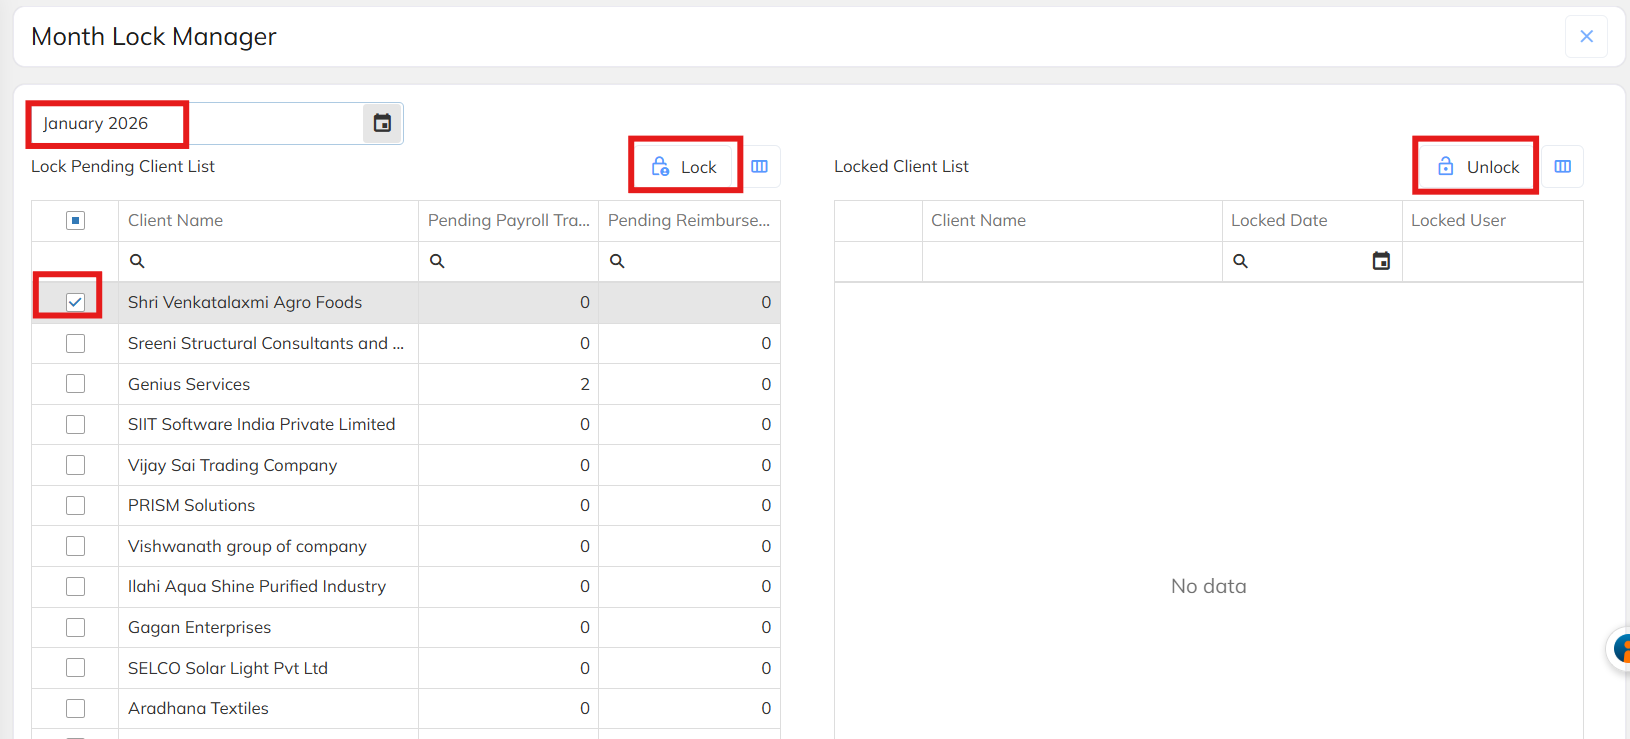1630x739 pixels.
Task: Open column chooser for Lock Pending list
Action: coord(760,167)
